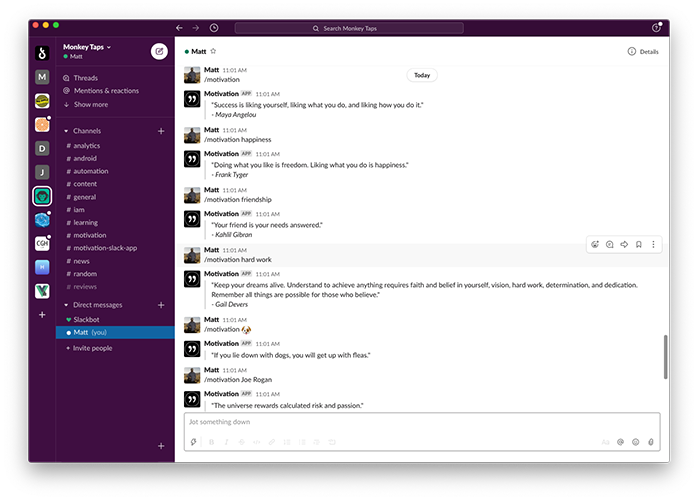Toggle bold formatting in composer
Viewport: 698px width, 500px height.
click(211, 442)
